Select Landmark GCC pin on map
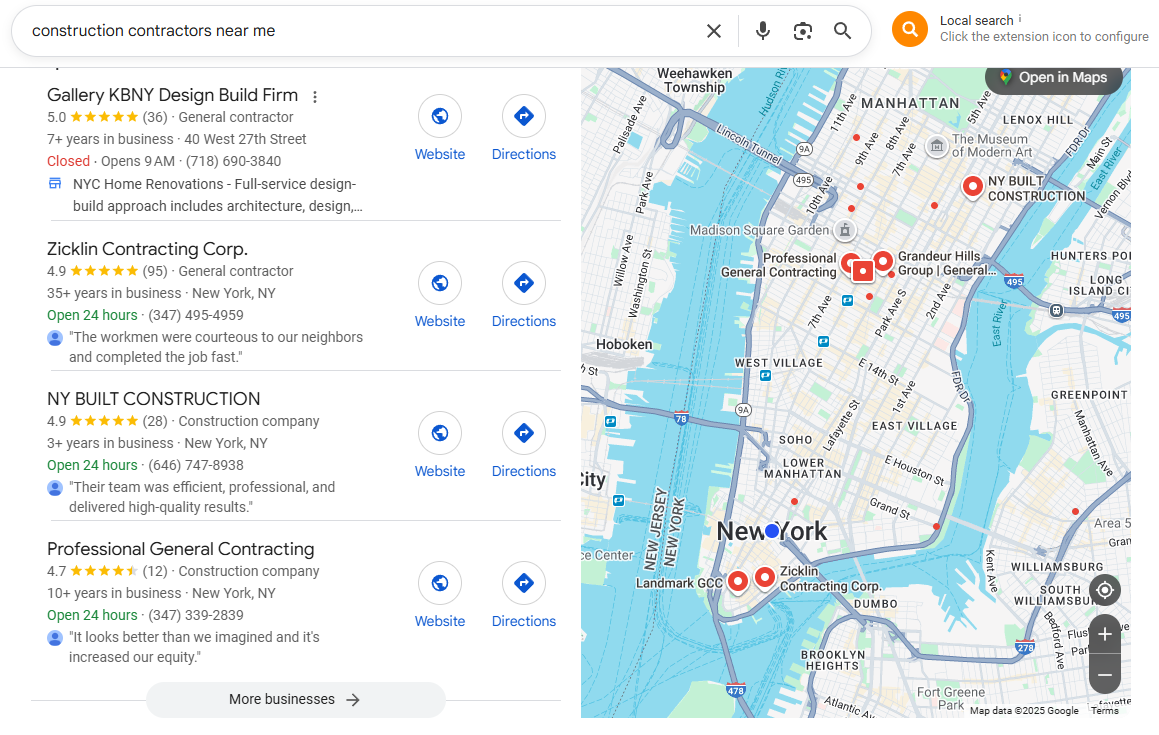1159x735 pixels. 737,580
